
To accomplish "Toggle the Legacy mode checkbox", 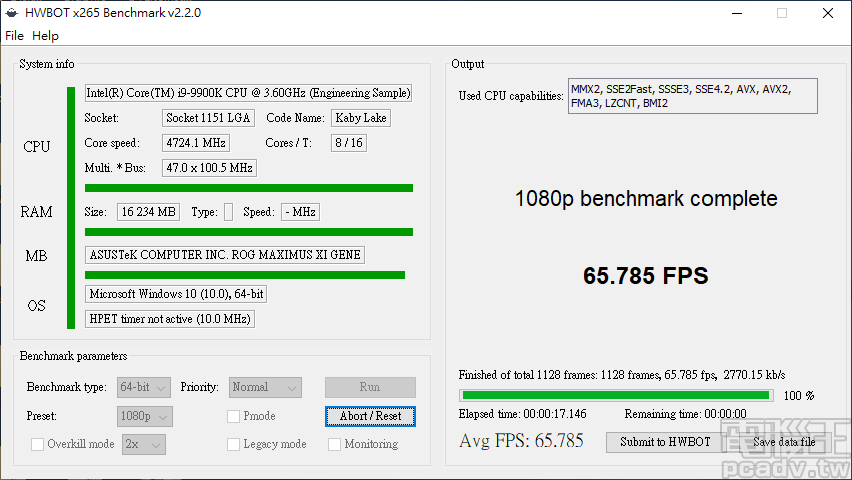I will (233, 445).
